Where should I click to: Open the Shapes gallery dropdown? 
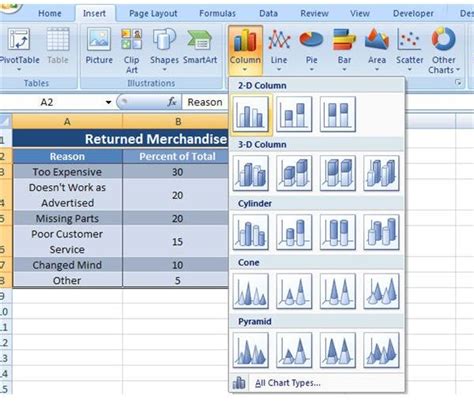164,50
